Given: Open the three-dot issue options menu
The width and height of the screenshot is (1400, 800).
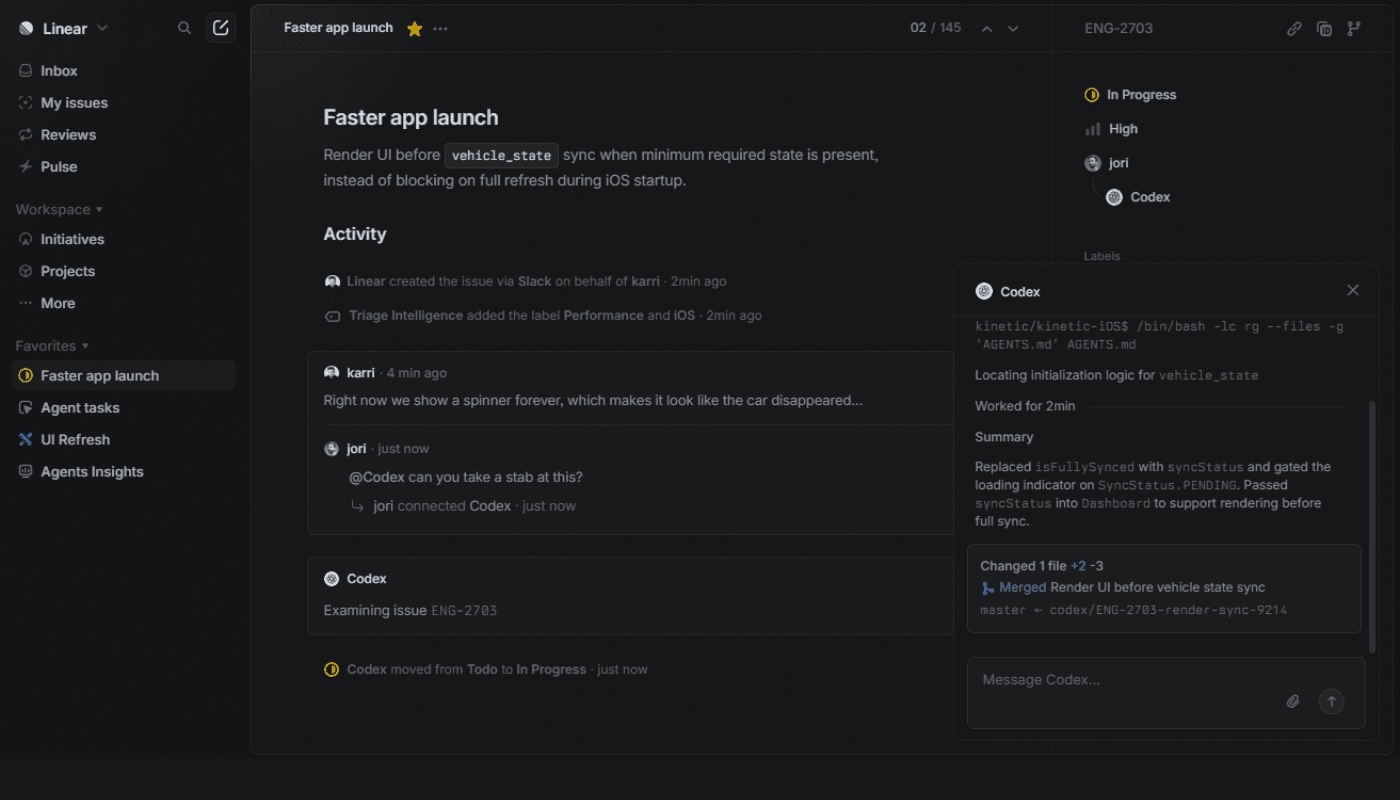Looking at the screenshot, I should point(441,29).
